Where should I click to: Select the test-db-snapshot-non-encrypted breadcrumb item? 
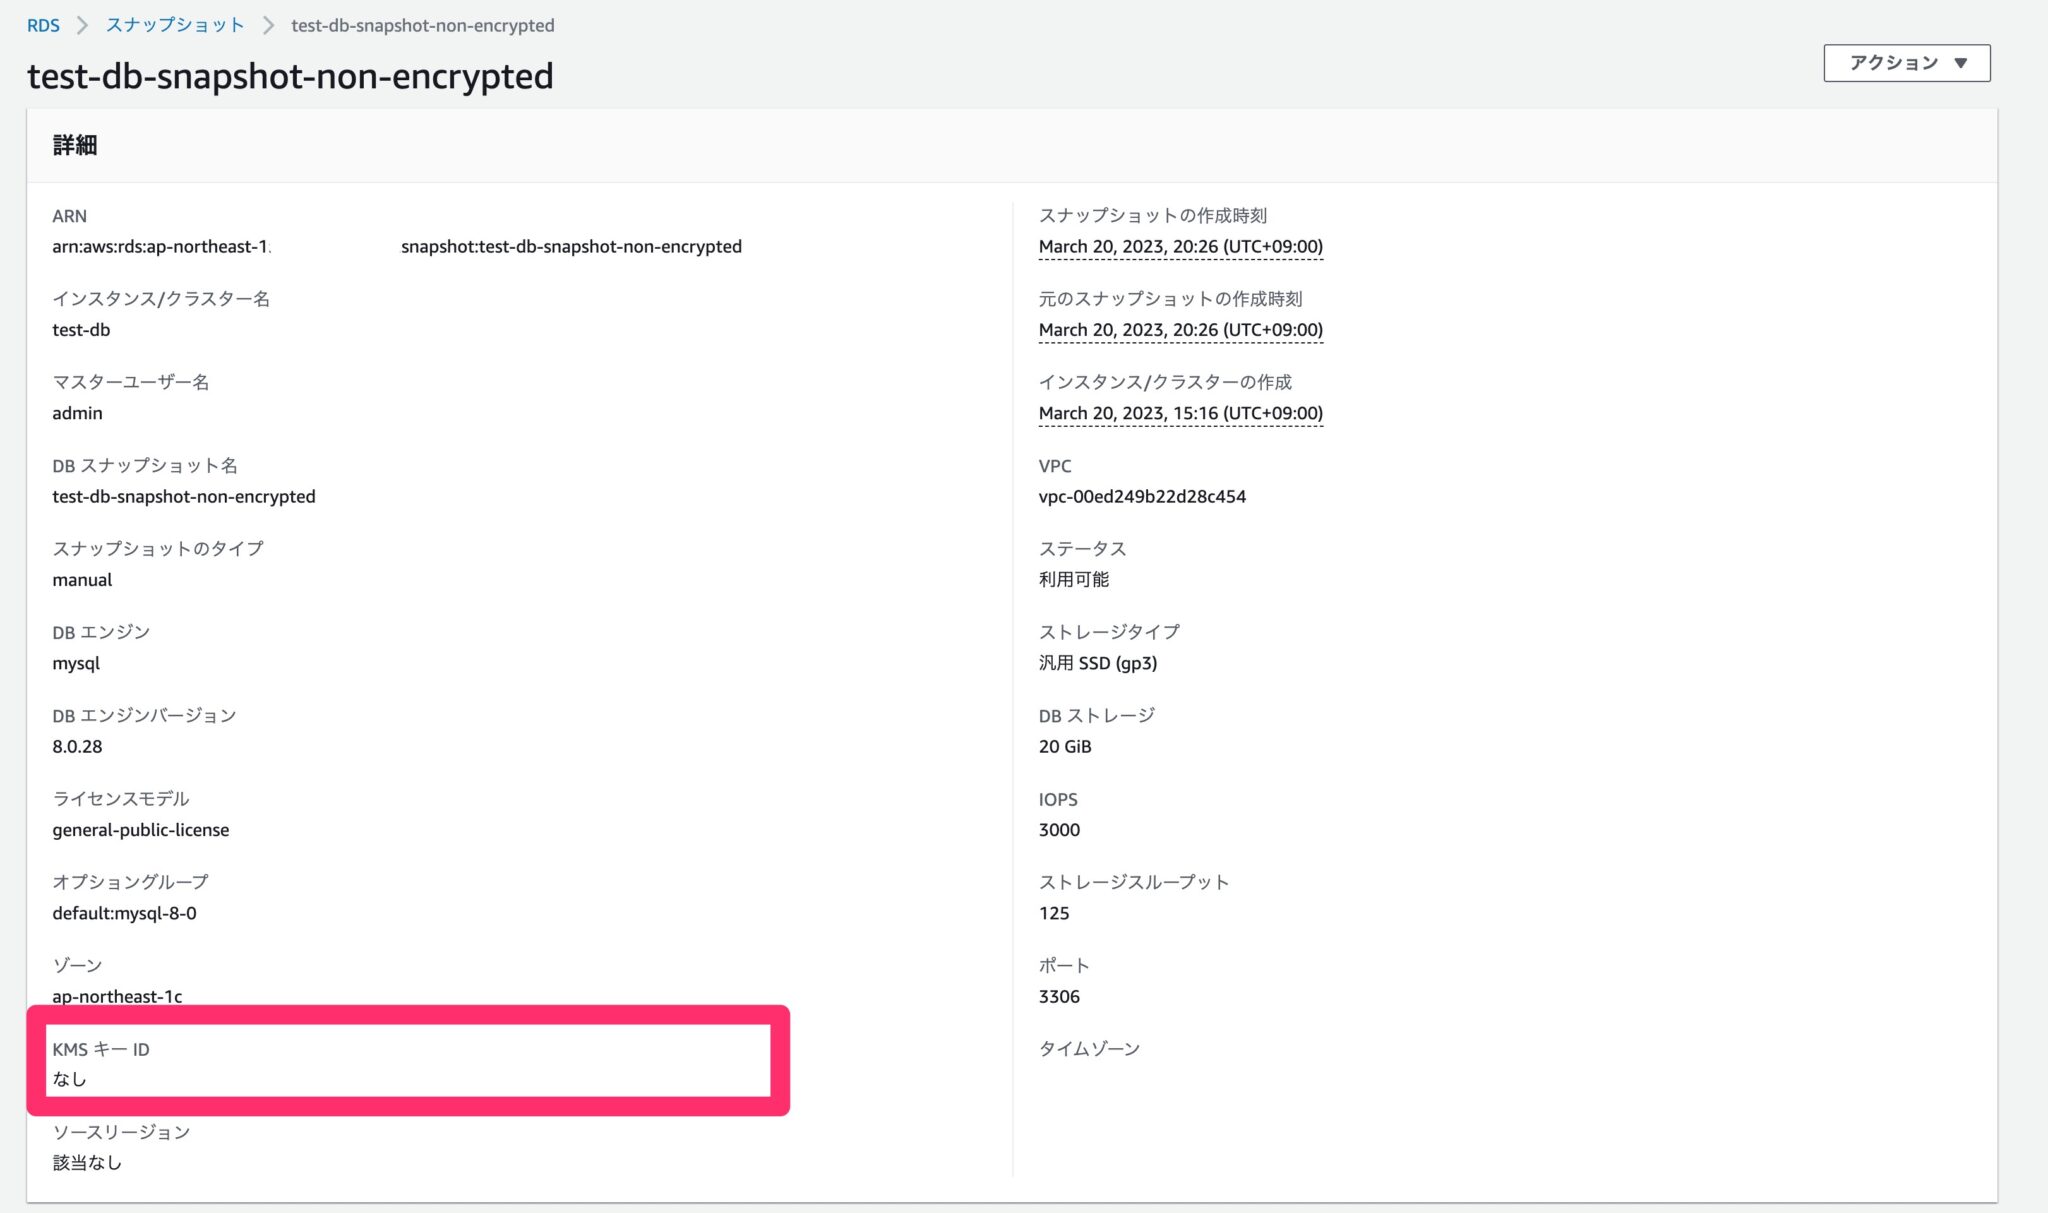[422, 25]
